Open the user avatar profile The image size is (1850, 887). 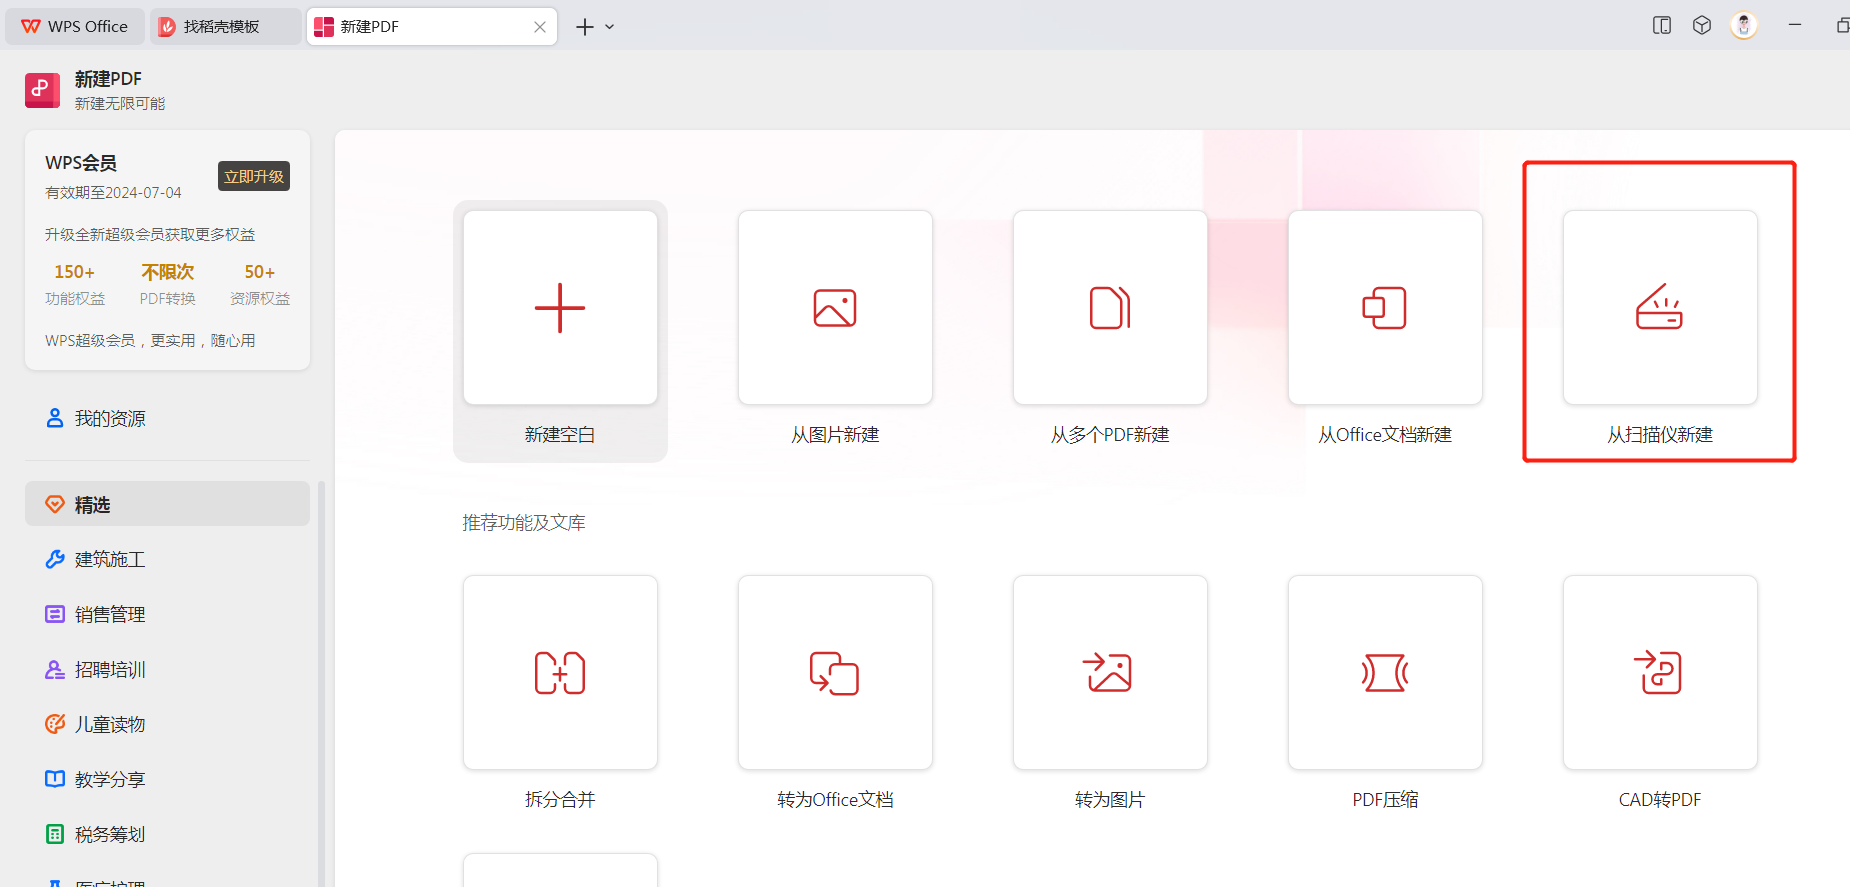pos(1744,26)
